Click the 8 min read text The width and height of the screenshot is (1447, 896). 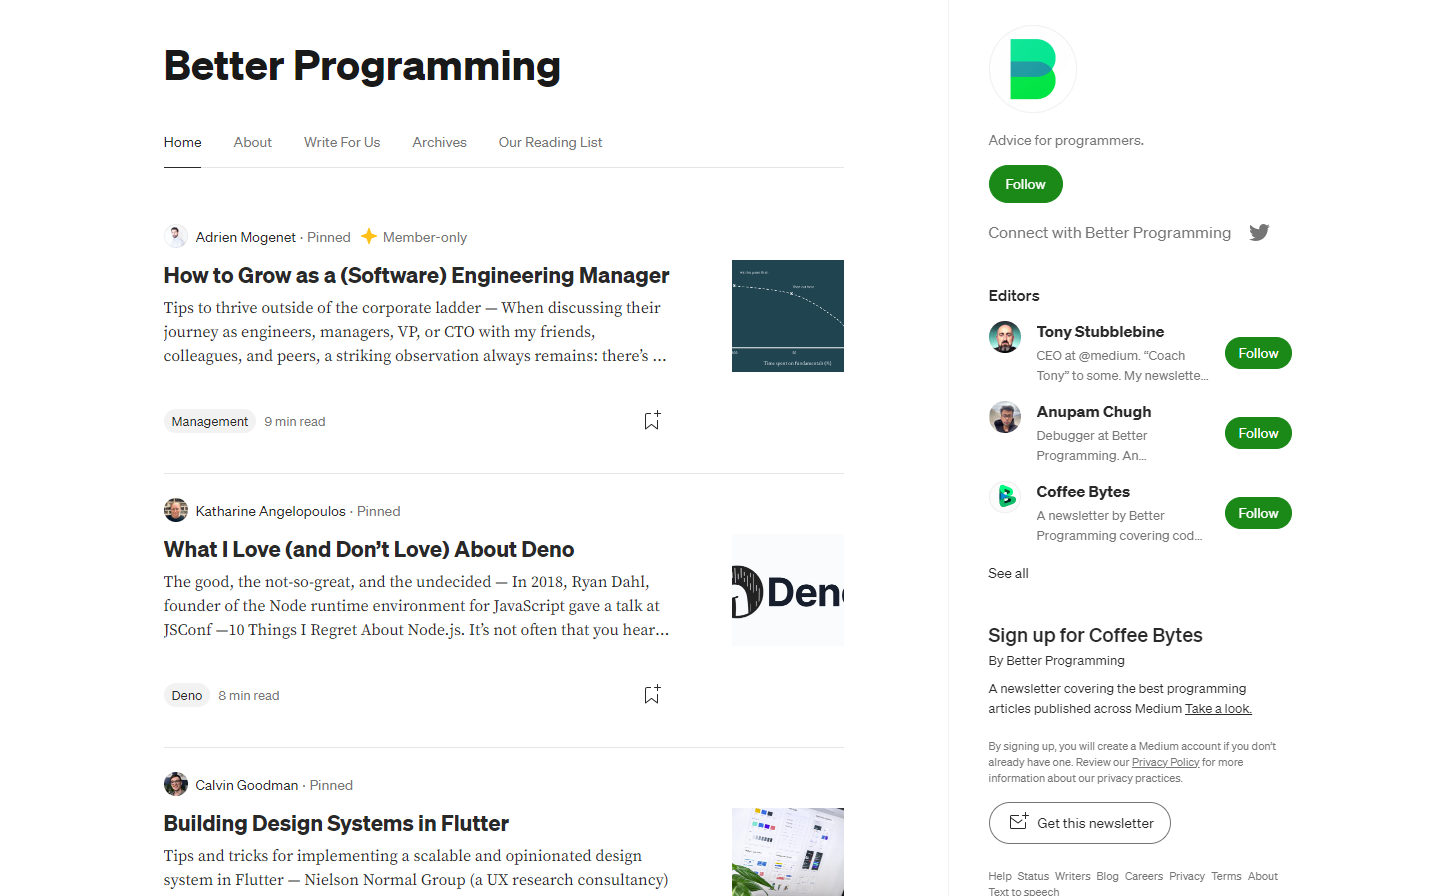coord(249,696)
